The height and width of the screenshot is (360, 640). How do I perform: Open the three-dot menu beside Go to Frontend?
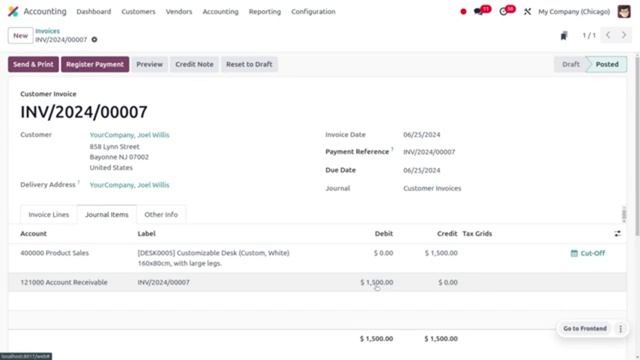[620, 329]
